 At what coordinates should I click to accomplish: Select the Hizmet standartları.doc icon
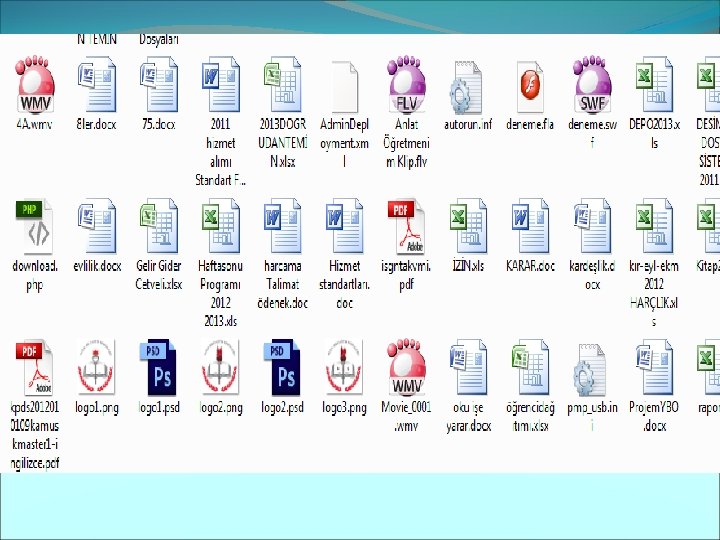tap(344, 226)
